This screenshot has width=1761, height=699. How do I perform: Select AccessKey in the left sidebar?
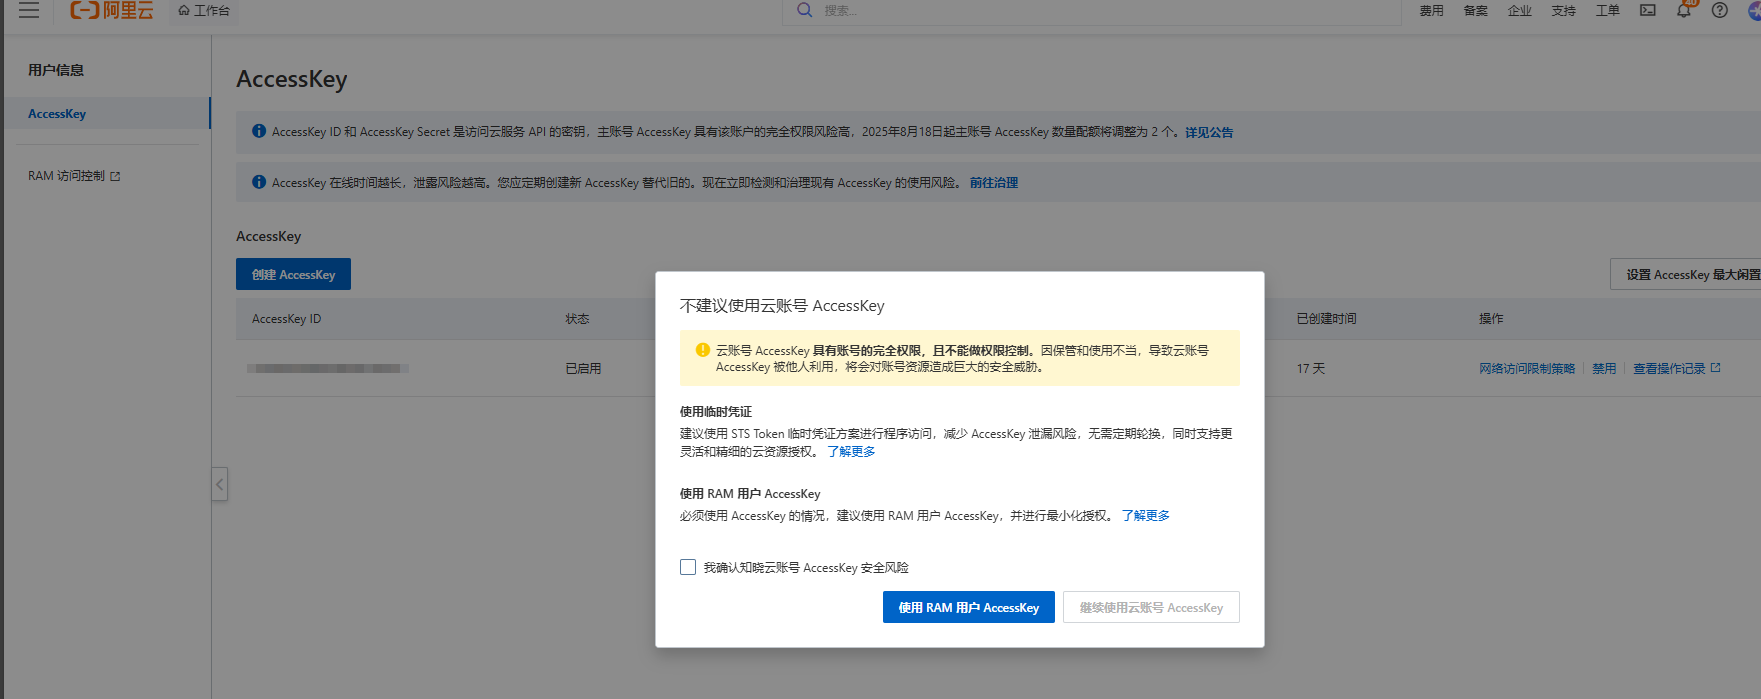point(57,114)
